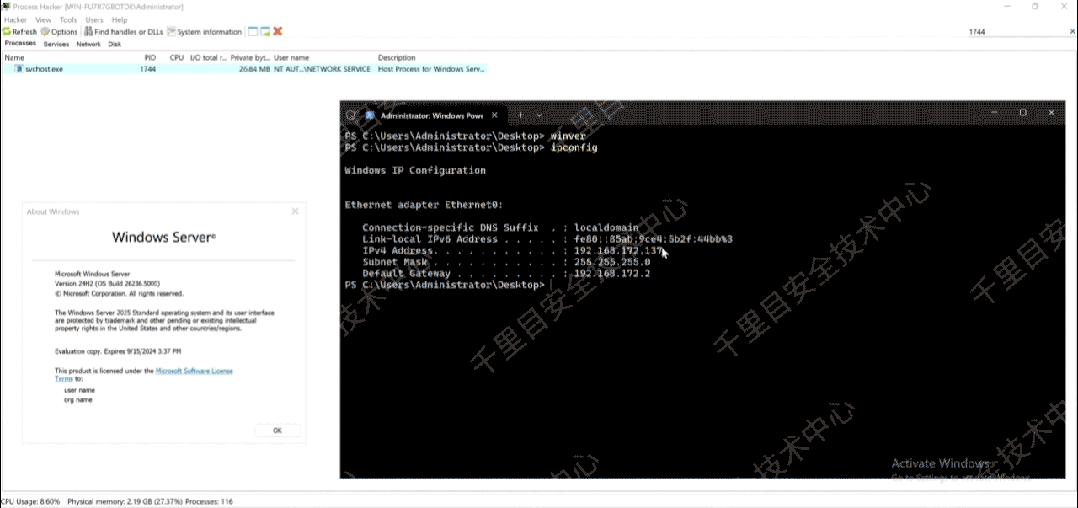Open the Hacker menu
Viewport: 1078px width, 508px height.
point(15,20)
